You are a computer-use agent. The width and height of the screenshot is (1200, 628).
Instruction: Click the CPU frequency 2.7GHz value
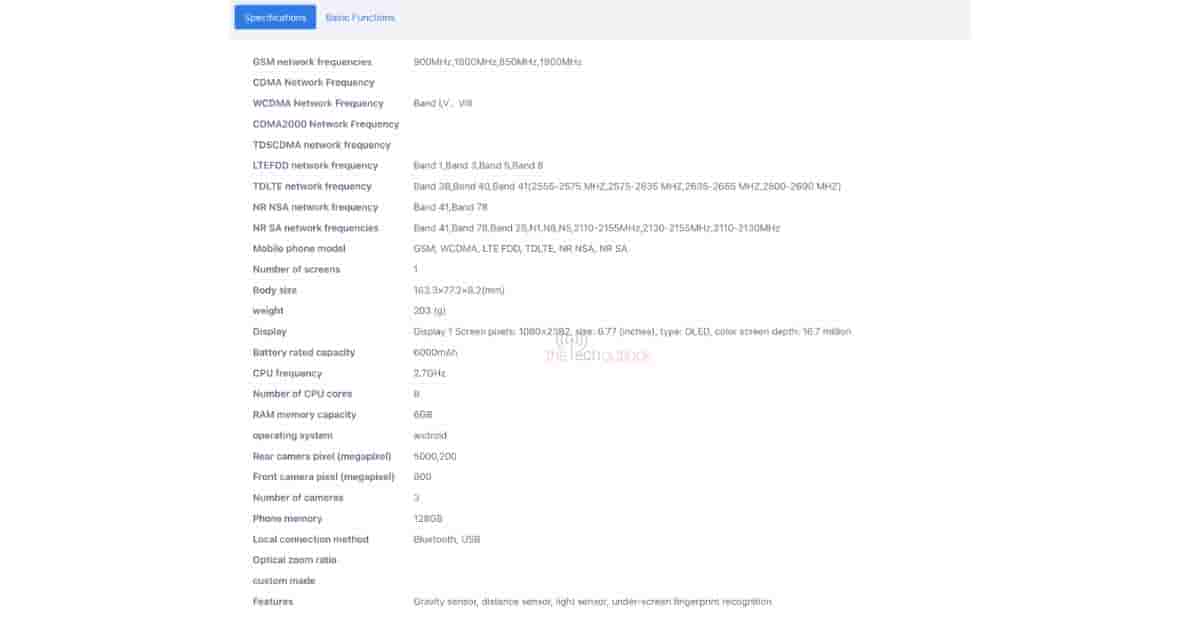429,373
